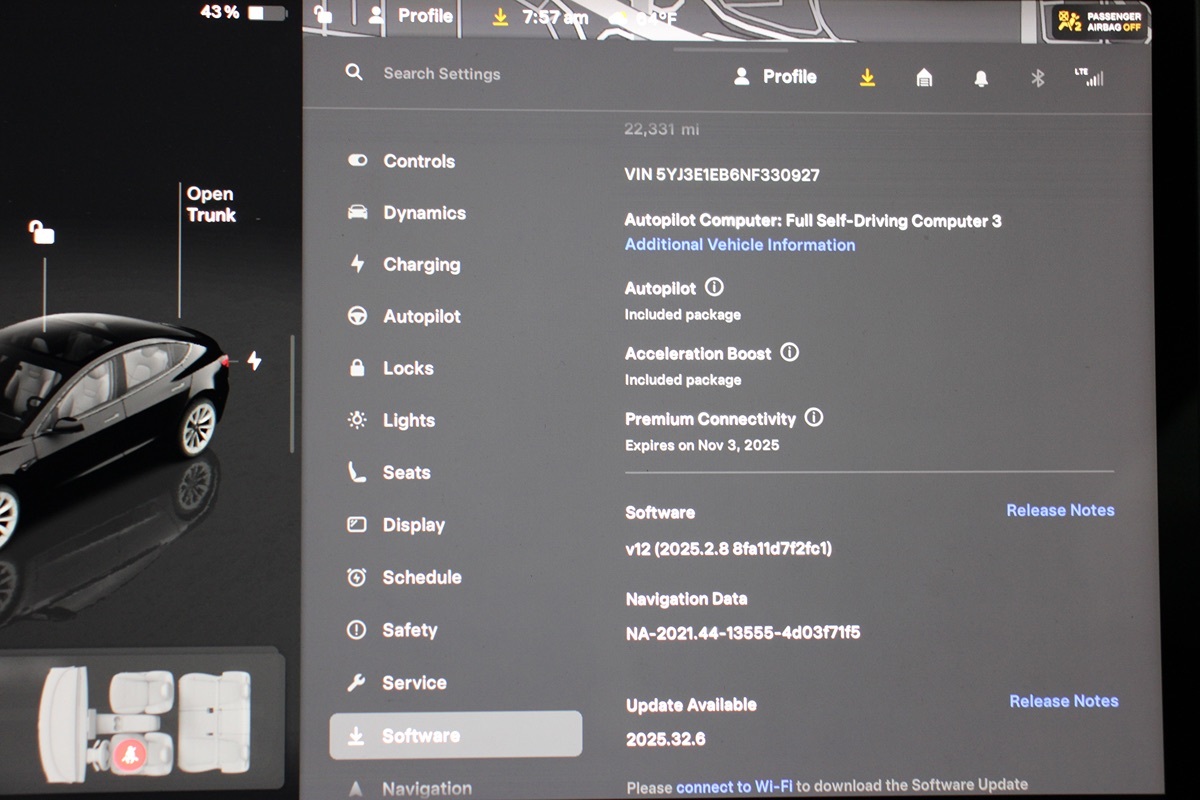The height and width of the screenshot is (800, 1200).
Task: Open Release Notes for current Software
Action: coord(1059,510)
